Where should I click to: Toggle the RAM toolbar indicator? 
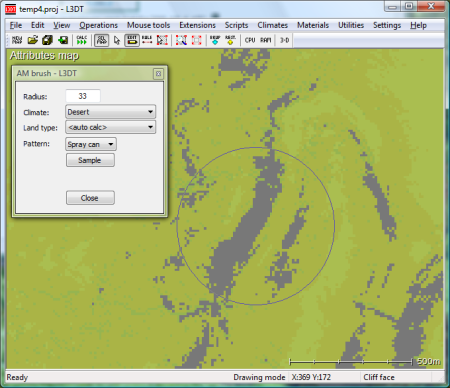click(265, 40)
